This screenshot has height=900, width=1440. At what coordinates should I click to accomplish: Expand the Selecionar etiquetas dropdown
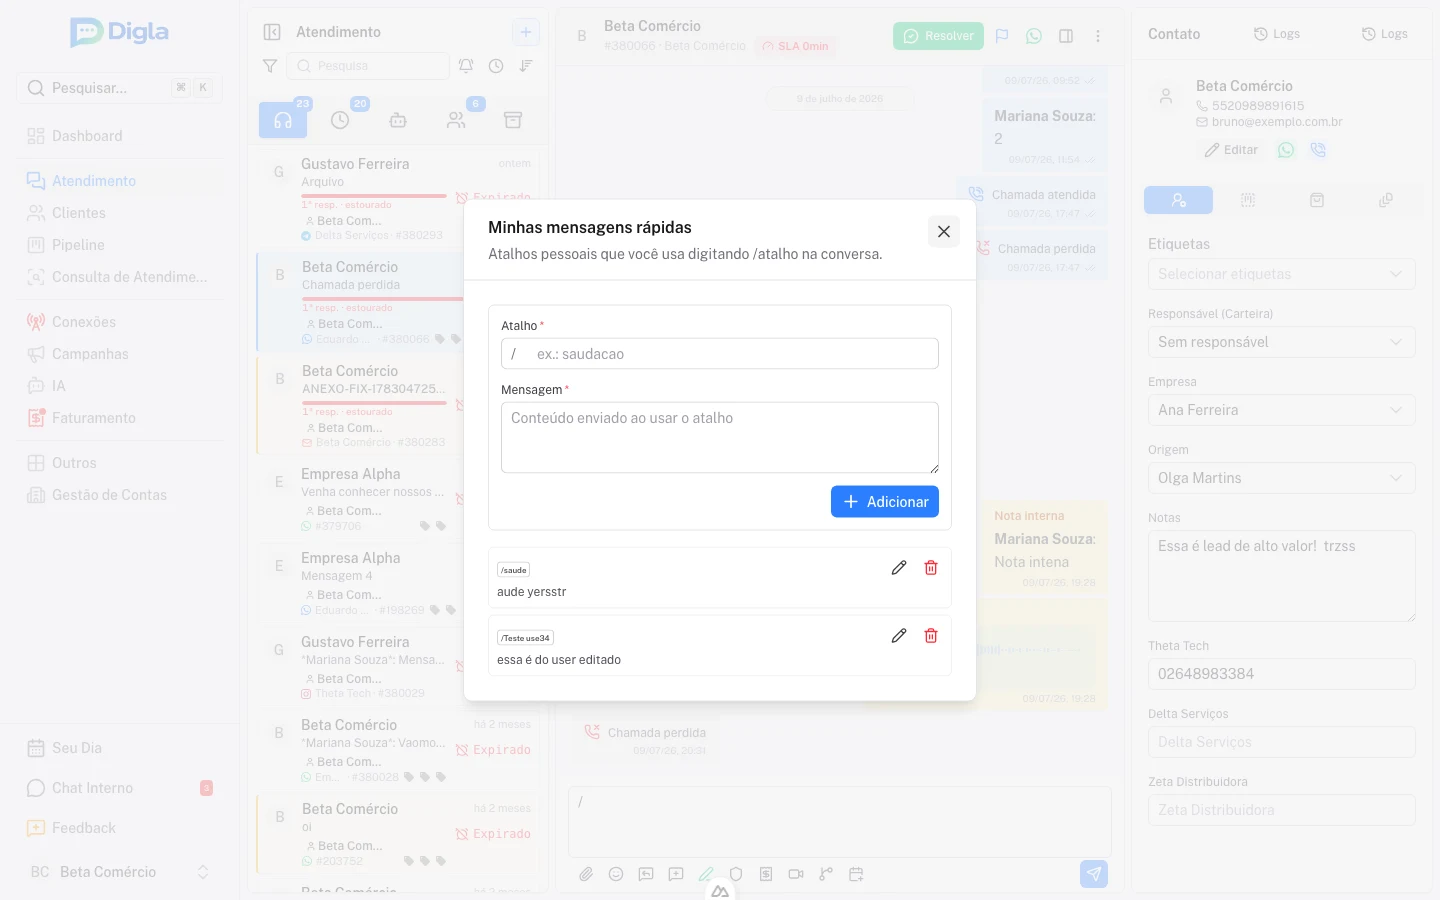(x=1282, y=274)
